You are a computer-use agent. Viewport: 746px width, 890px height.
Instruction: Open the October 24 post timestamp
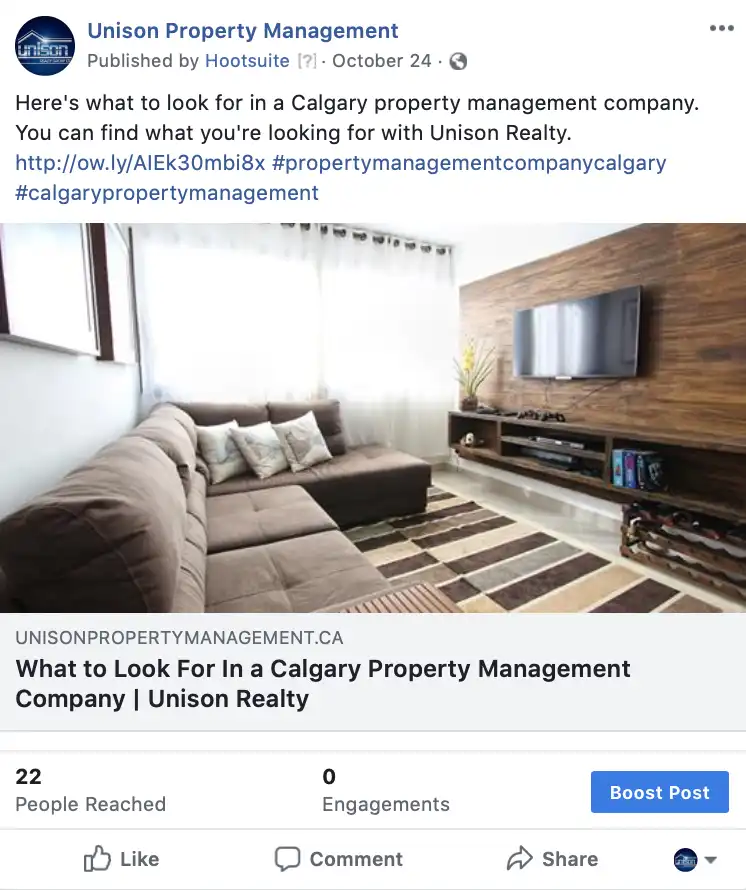pos(382,61)
